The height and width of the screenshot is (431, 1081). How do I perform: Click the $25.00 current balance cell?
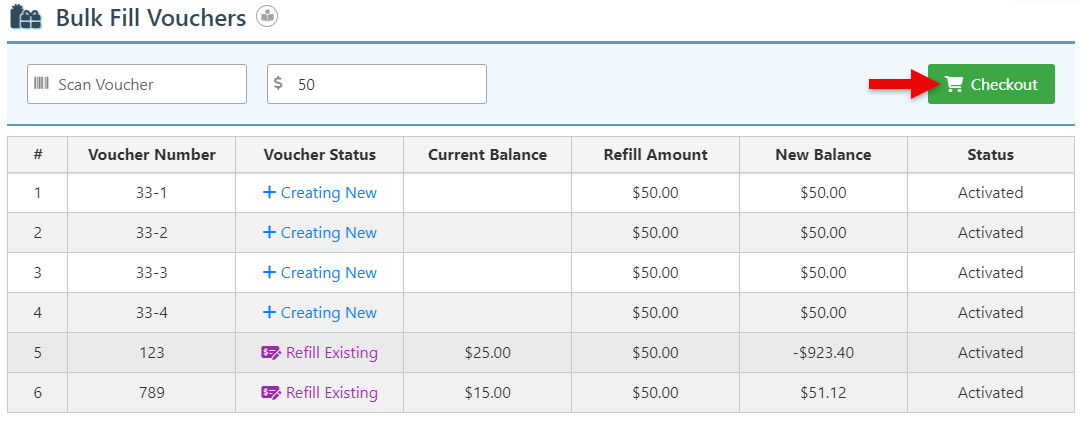(x=487, y=353)
